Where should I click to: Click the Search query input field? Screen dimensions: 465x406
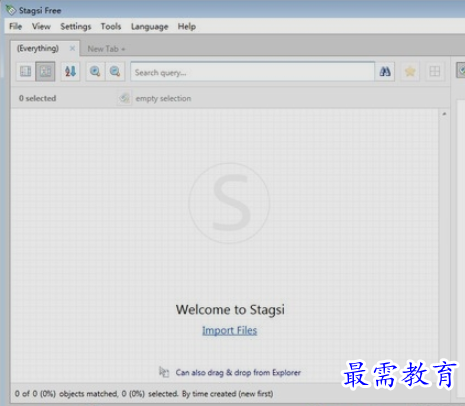pyautogui.click(x=252, y=71)
